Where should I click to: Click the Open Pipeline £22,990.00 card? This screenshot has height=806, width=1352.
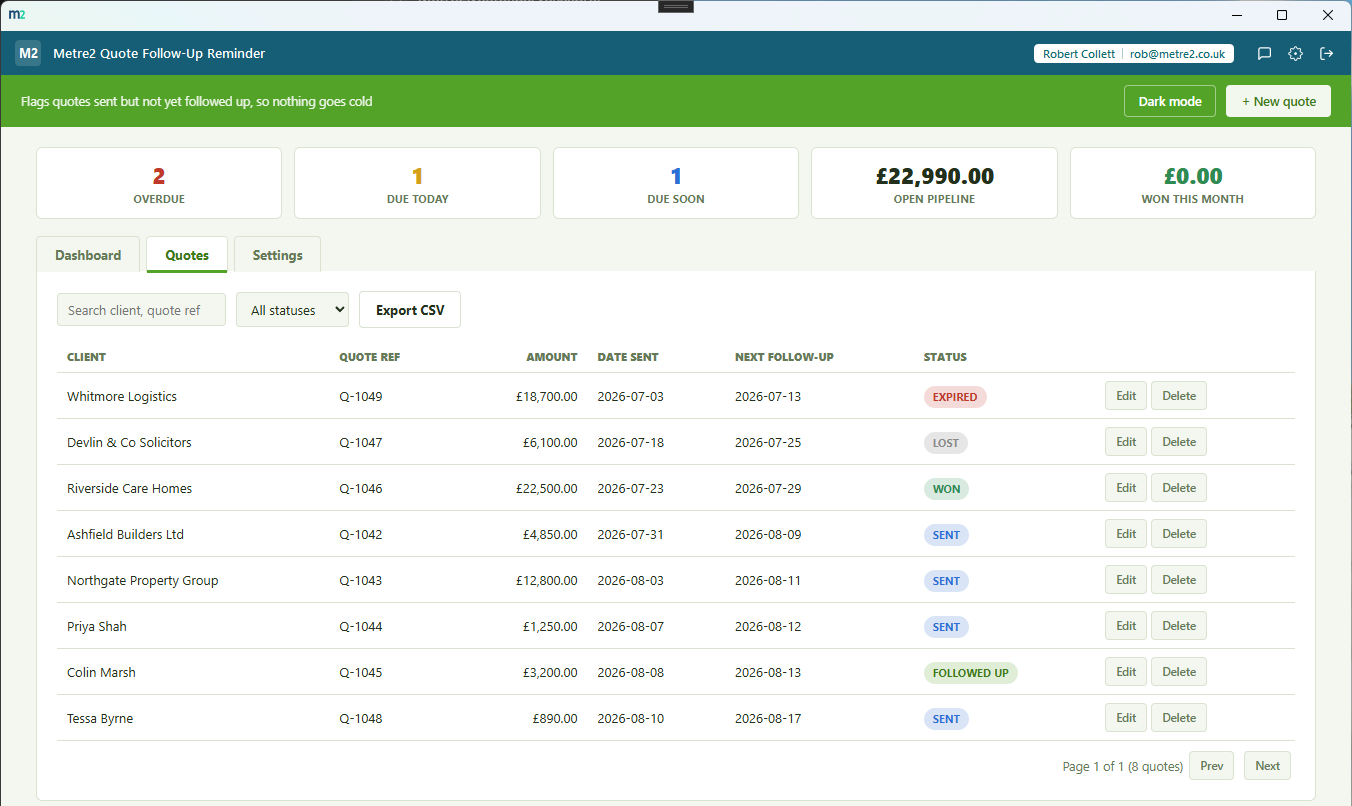934,183
